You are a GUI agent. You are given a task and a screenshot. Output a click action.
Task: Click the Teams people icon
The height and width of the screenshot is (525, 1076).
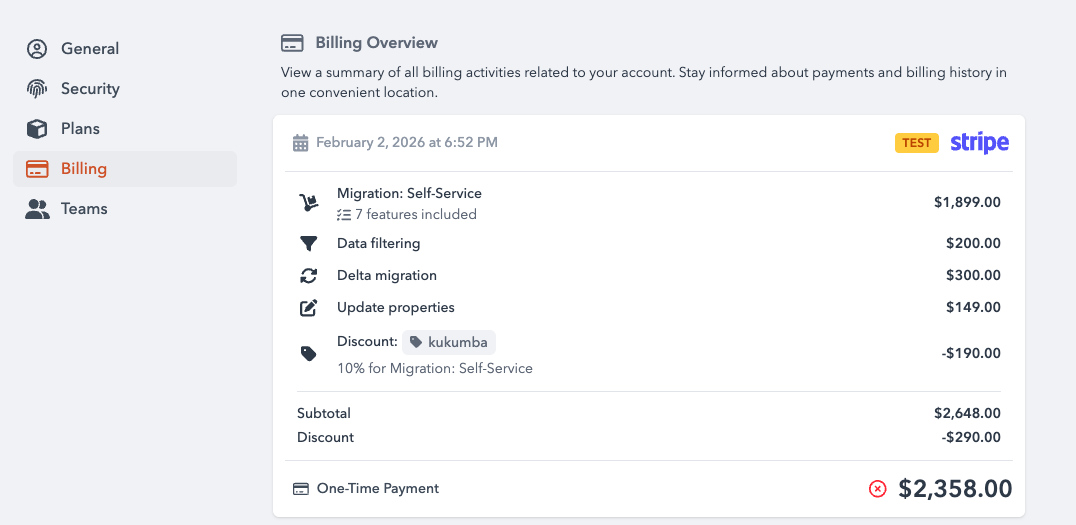click(37, 209)
